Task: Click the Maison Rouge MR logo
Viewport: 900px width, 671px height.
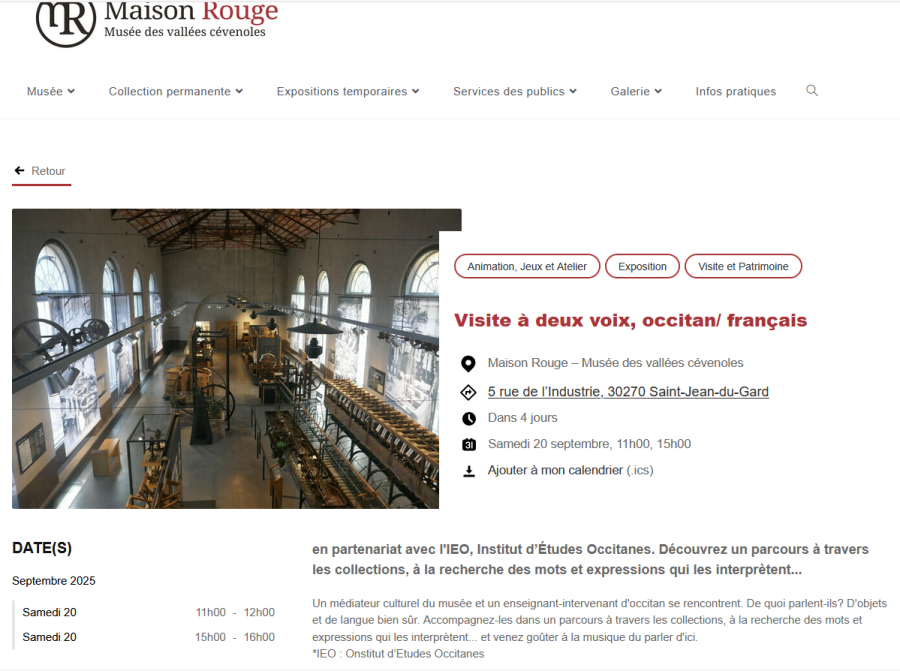Action: 66,22
